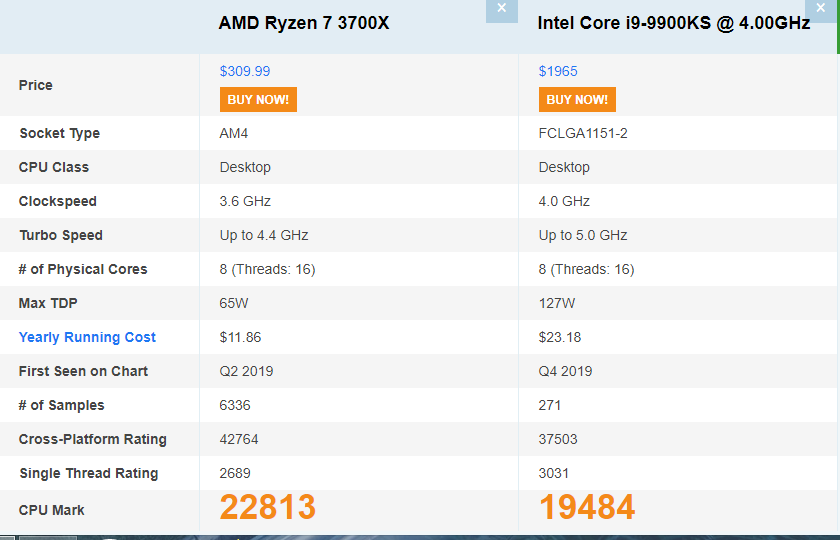This screenshot has width=840, height=540.
Task: Click the 271 samples value
Action: pos(550,405)
